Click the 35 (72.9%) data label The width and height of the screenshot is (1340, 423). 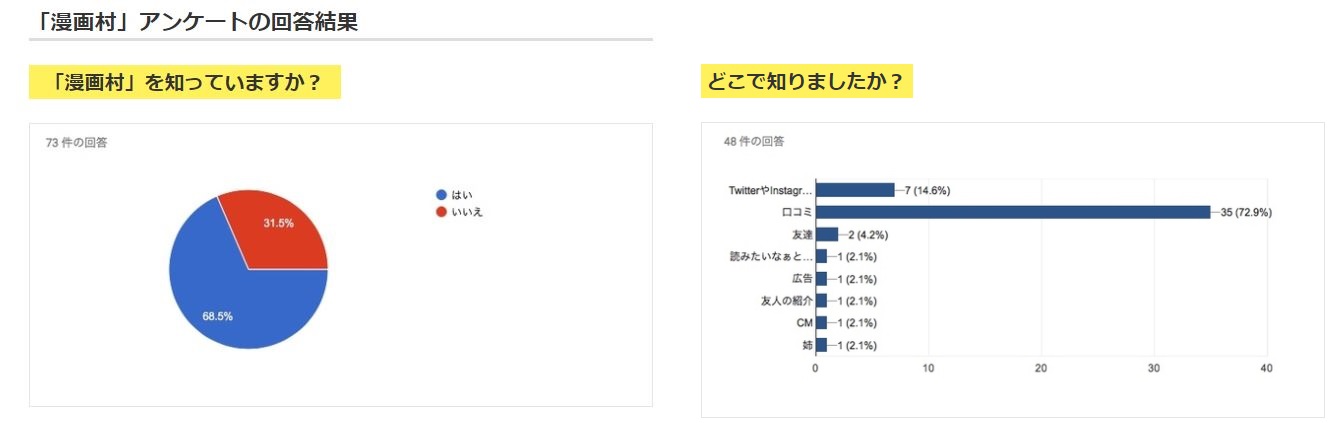pyautogui.click(x=1243, y=212)
